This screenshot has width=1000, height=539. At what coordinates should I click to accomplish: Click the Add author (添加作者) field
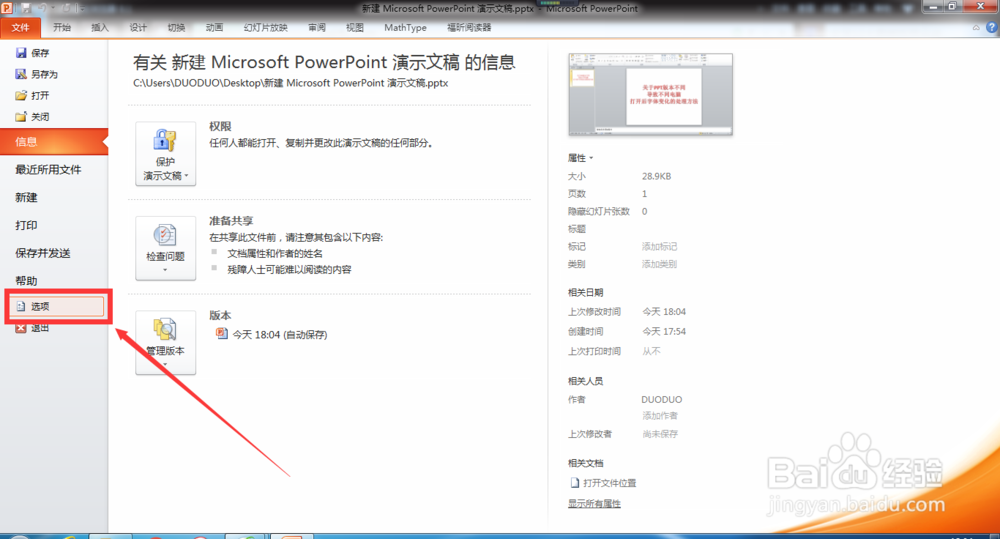[x=660, y=416]
